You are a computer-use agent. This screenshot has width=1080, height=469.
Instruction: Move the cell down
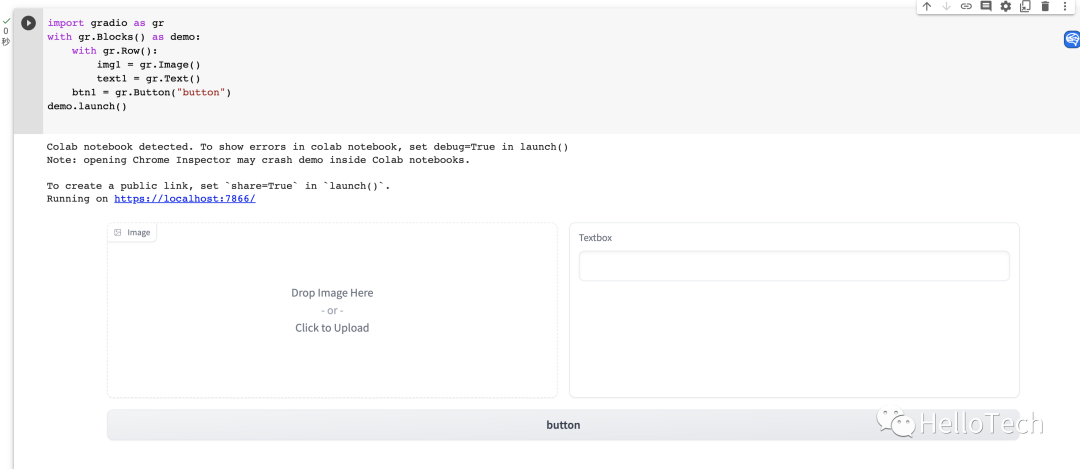point(946,6)
